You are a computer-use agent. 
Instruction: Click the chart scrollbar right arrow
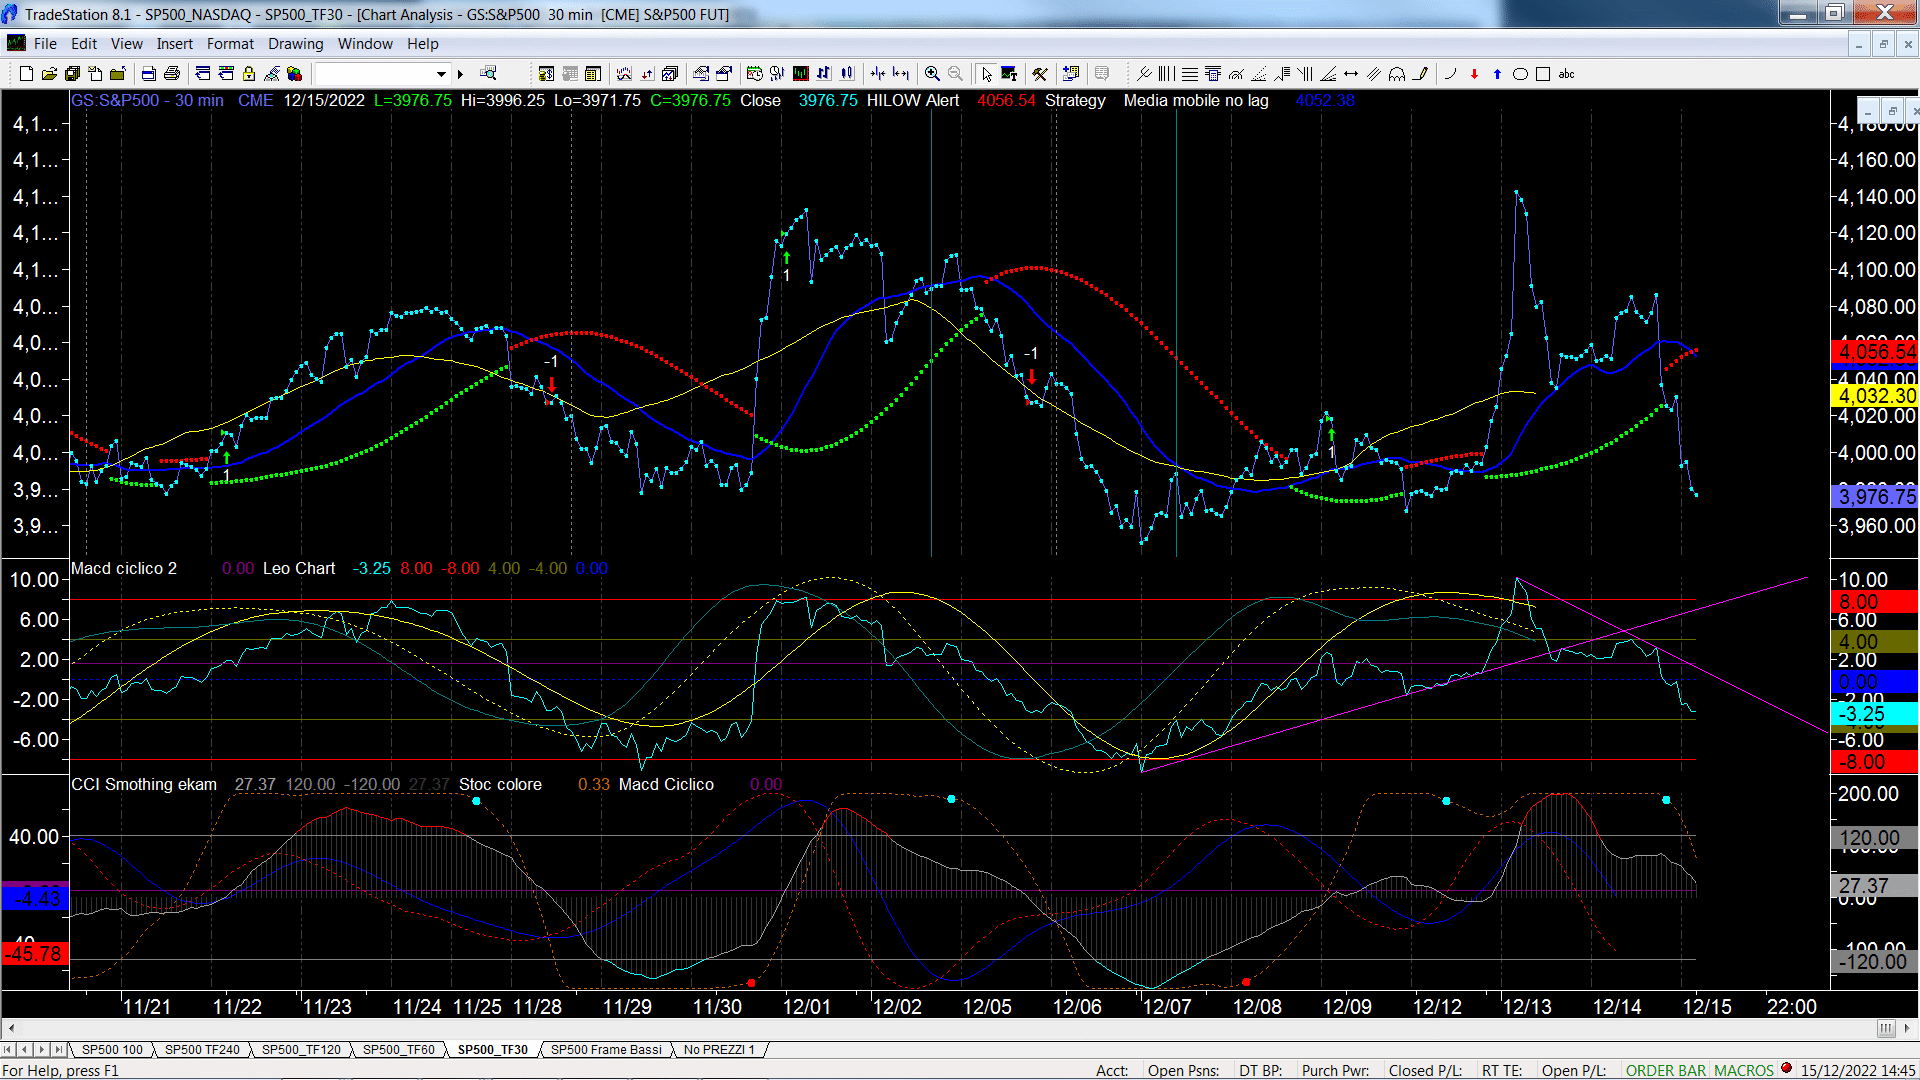[x=1908, y=1029]
